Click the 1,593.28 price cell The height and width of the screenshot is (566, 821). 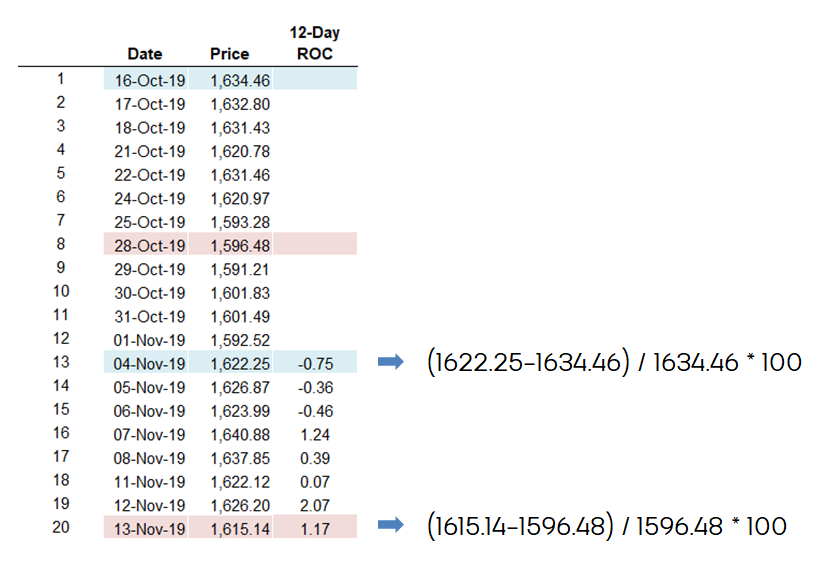click(x=240, y=222)
